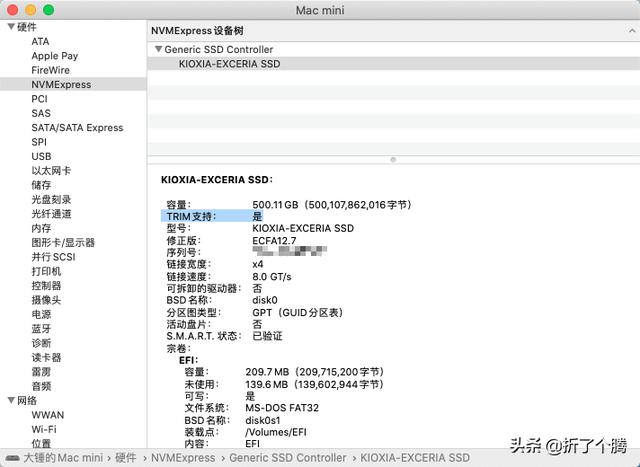The image size is (640, 467).
Task: Click GPT（GUID 分区表）value
Action: tap(298, 312)
